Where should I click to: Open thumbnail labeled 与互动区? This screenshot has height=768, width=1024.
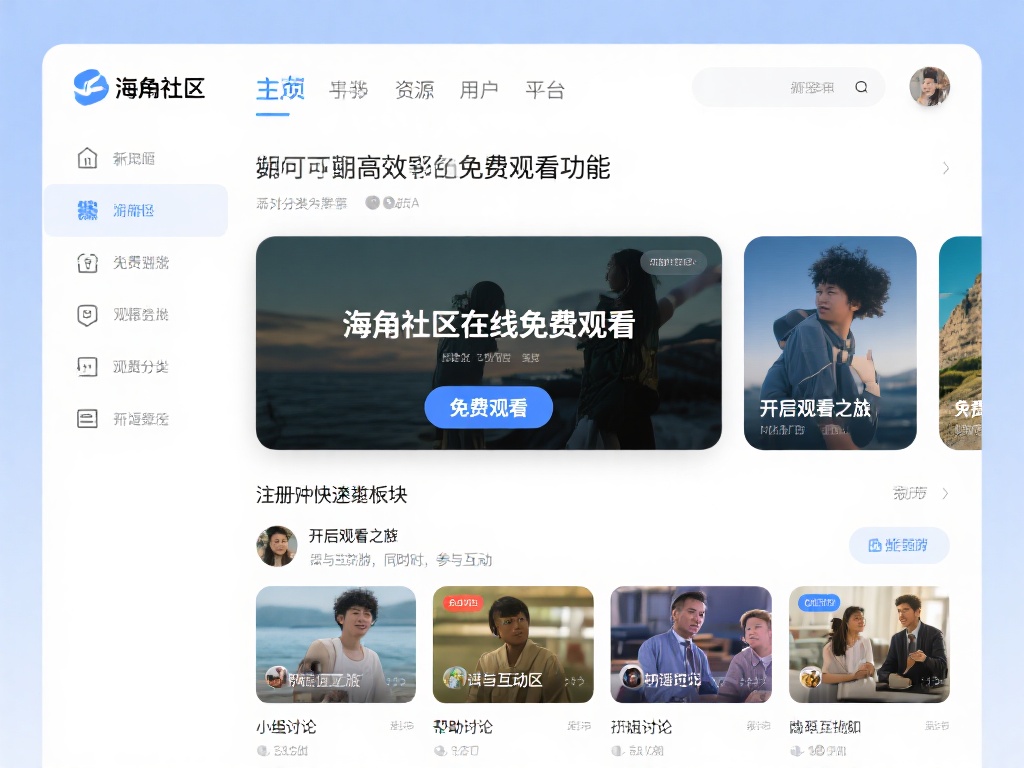513,645
